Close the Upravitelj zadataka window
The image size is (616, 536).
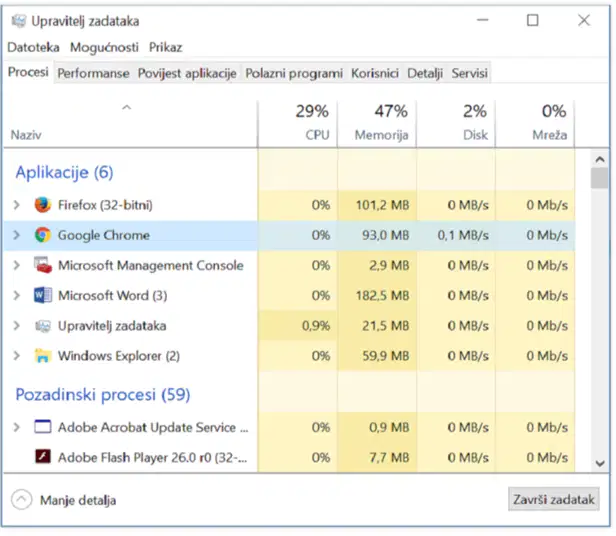[x=584, y=20]
